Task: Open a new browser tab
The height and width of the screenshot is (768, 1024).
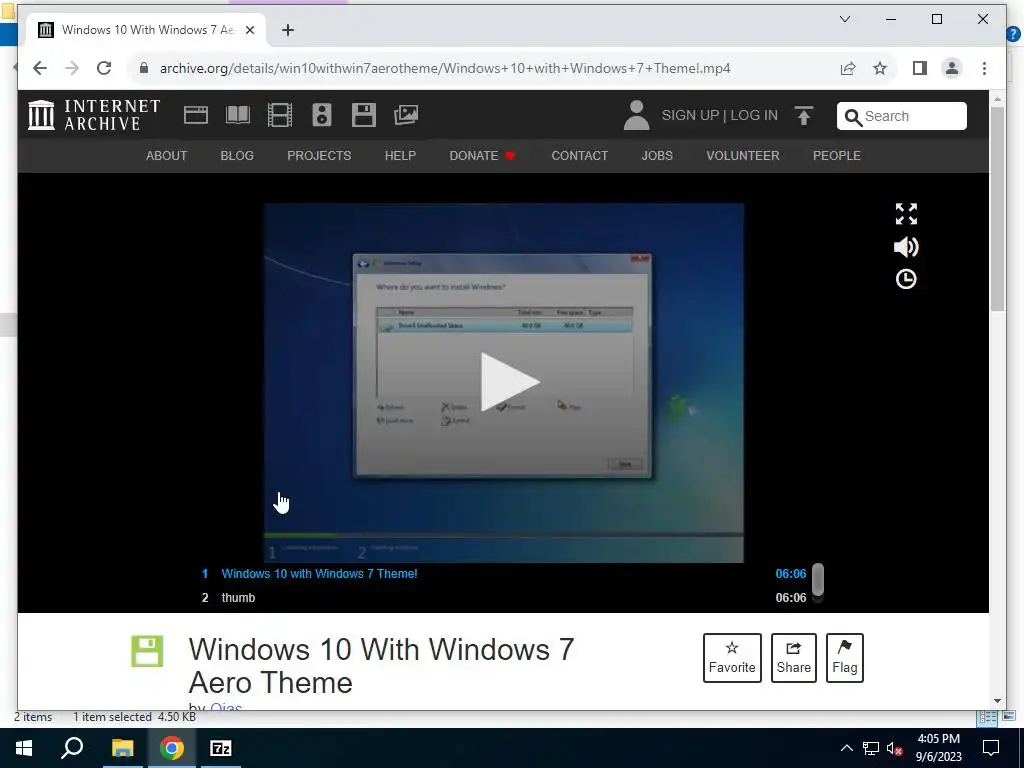Action: coord(288,30)
